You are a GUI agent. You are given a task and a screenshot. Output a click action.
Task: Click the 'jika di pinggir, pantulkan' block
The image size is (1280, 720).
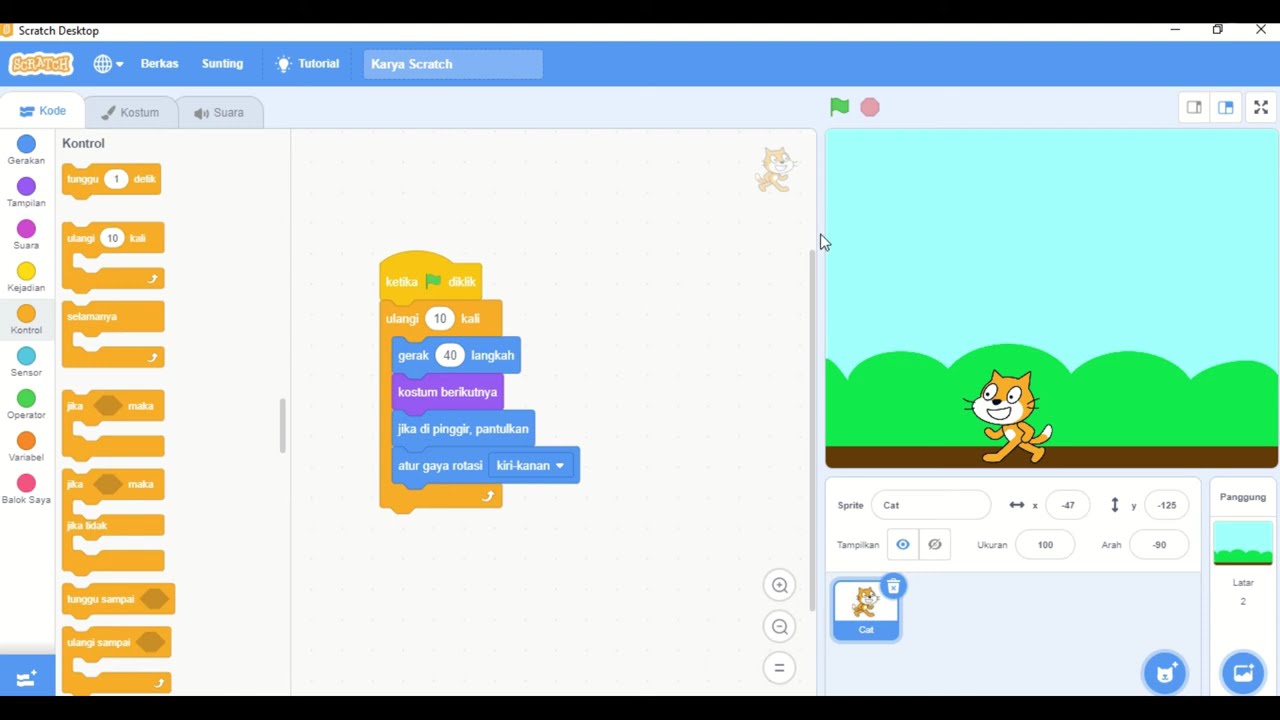(x=463, y=429)
